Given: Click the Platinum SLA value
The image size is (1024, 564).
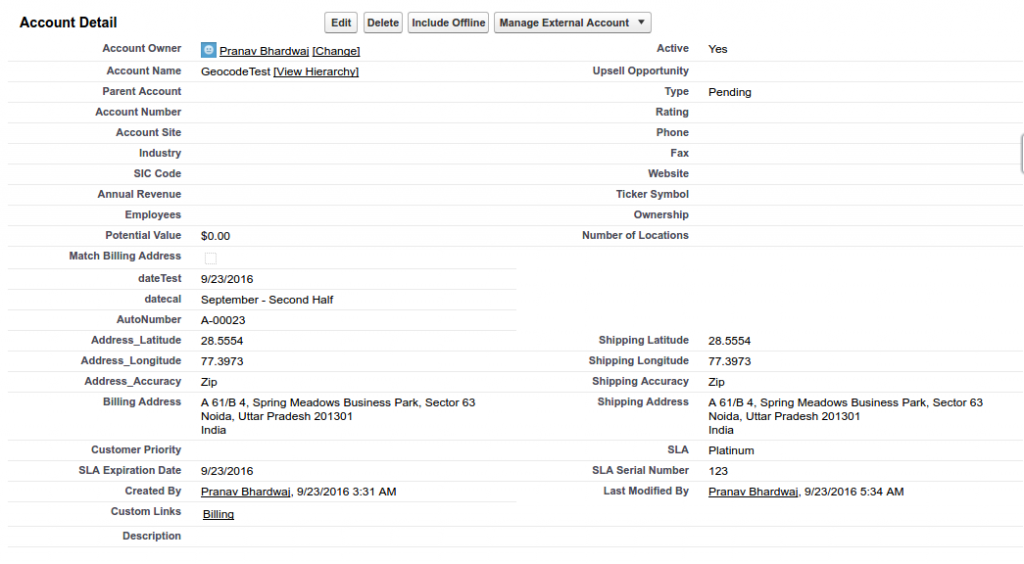Looking at the screenshot, I should click(730, 451).
